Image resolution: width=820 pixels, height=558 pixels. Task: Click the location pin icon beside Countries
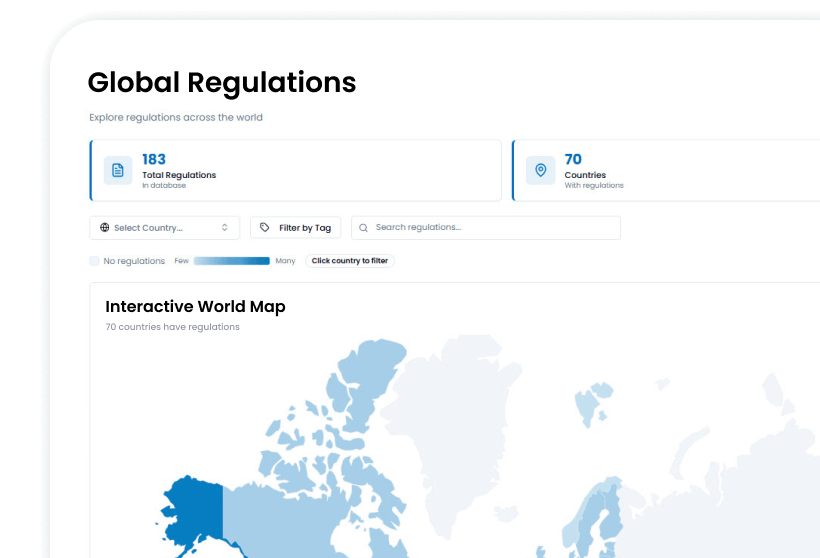point(540,170)
